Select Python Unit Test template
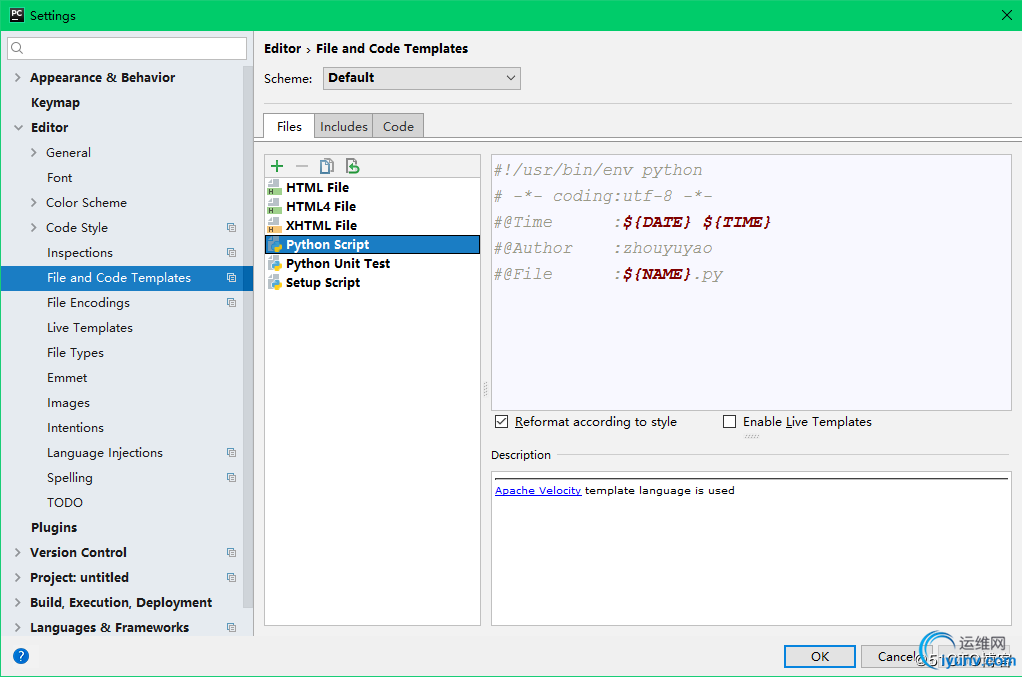Image resolution: width=1022 pixels, height=677 pixels. 372,264
